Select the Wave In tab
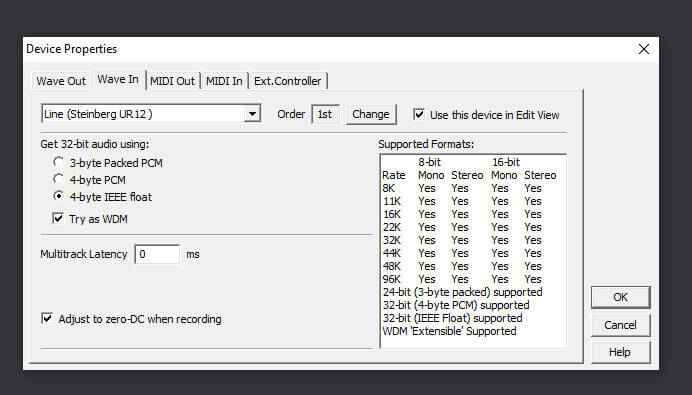Screen dimensions: 692x395 pos(118,79)
